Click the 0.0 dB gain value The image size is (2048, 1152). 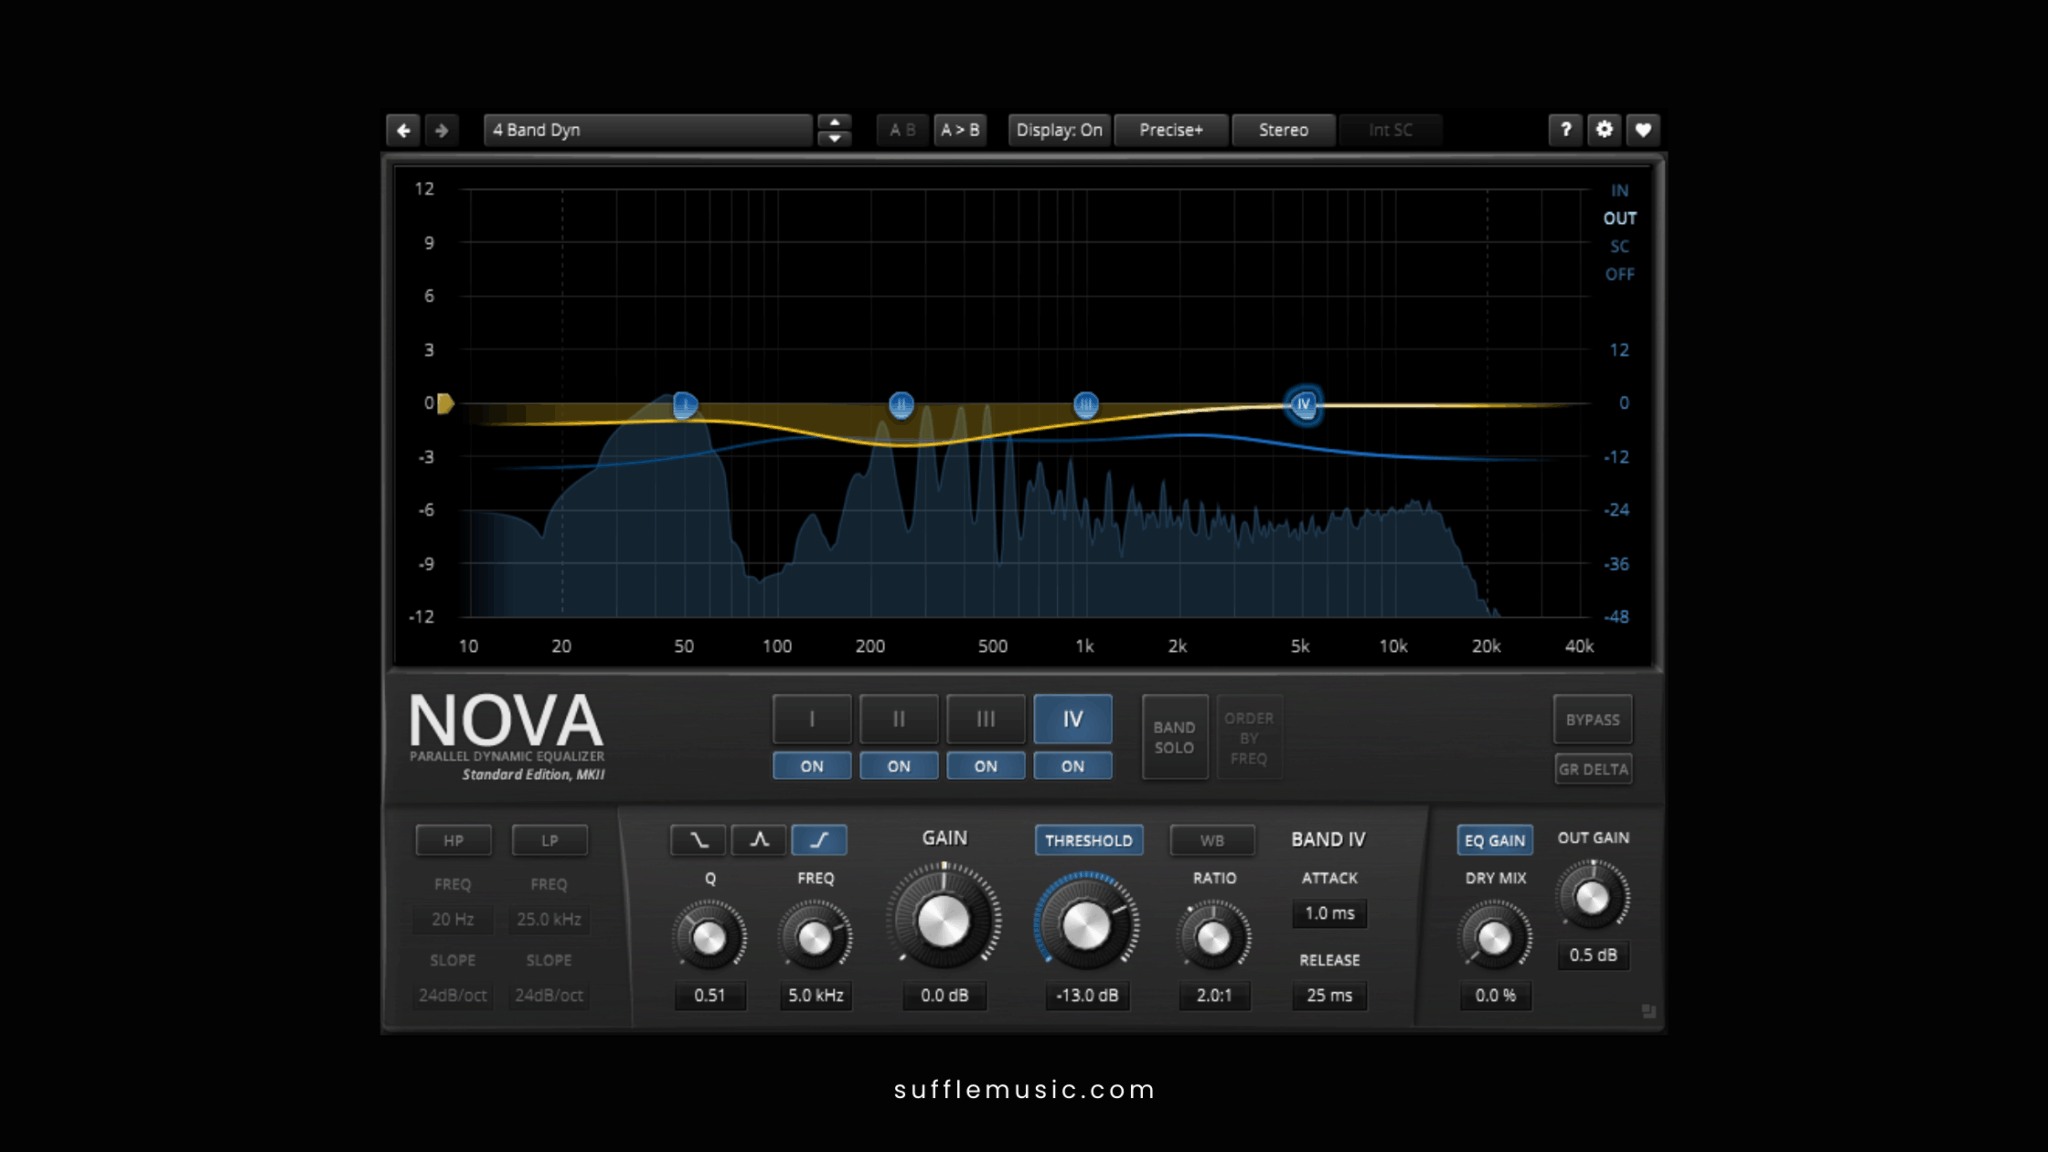(944, 995)
